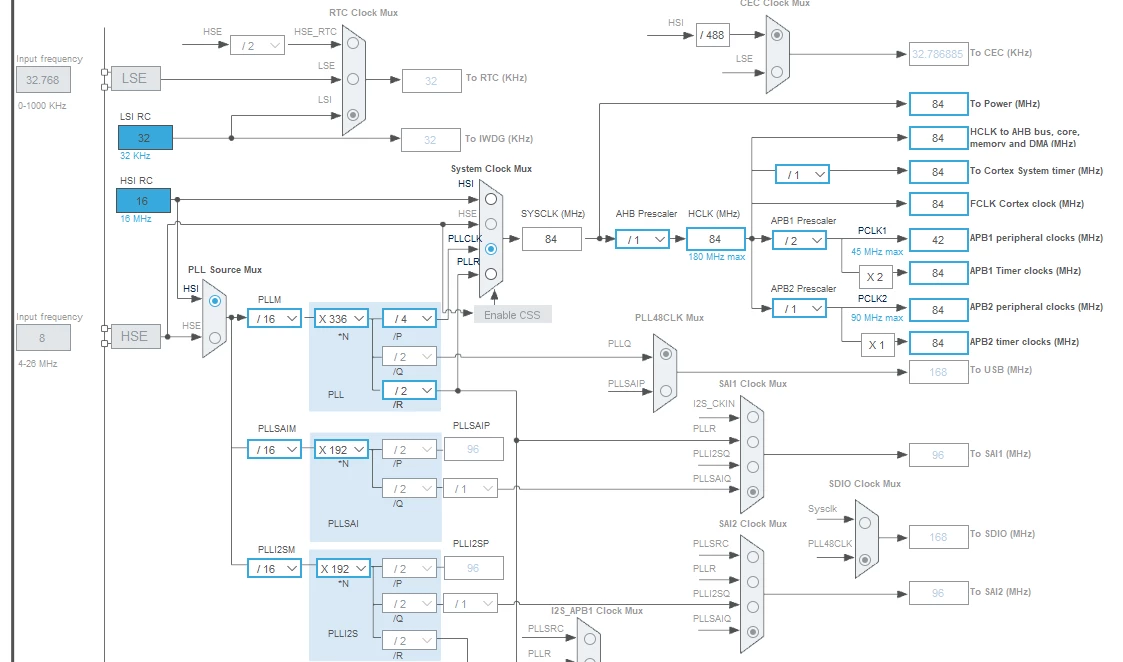Click the HSI RC 16 block
Image resolution: width=1123 pixels, height=662 pixels.
[x=143, y=201]
